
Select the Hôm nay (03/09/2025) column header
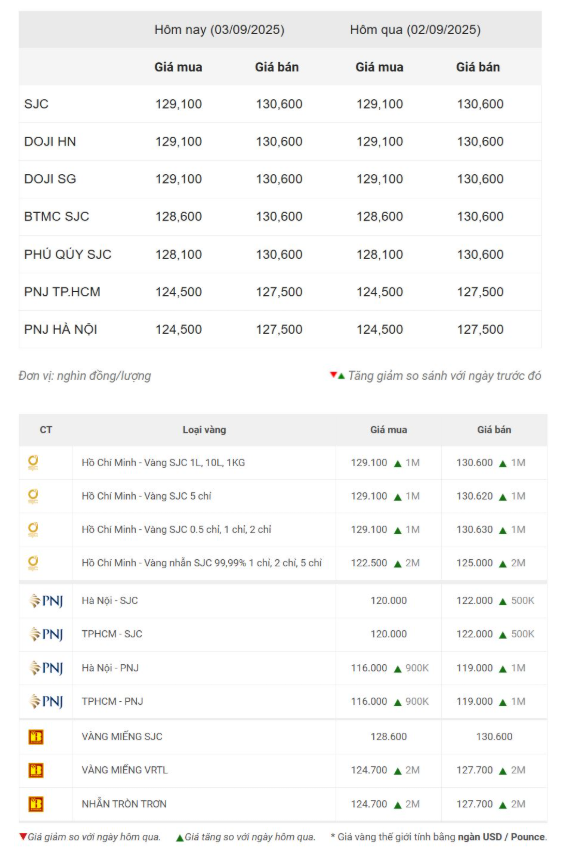(219, 30)
